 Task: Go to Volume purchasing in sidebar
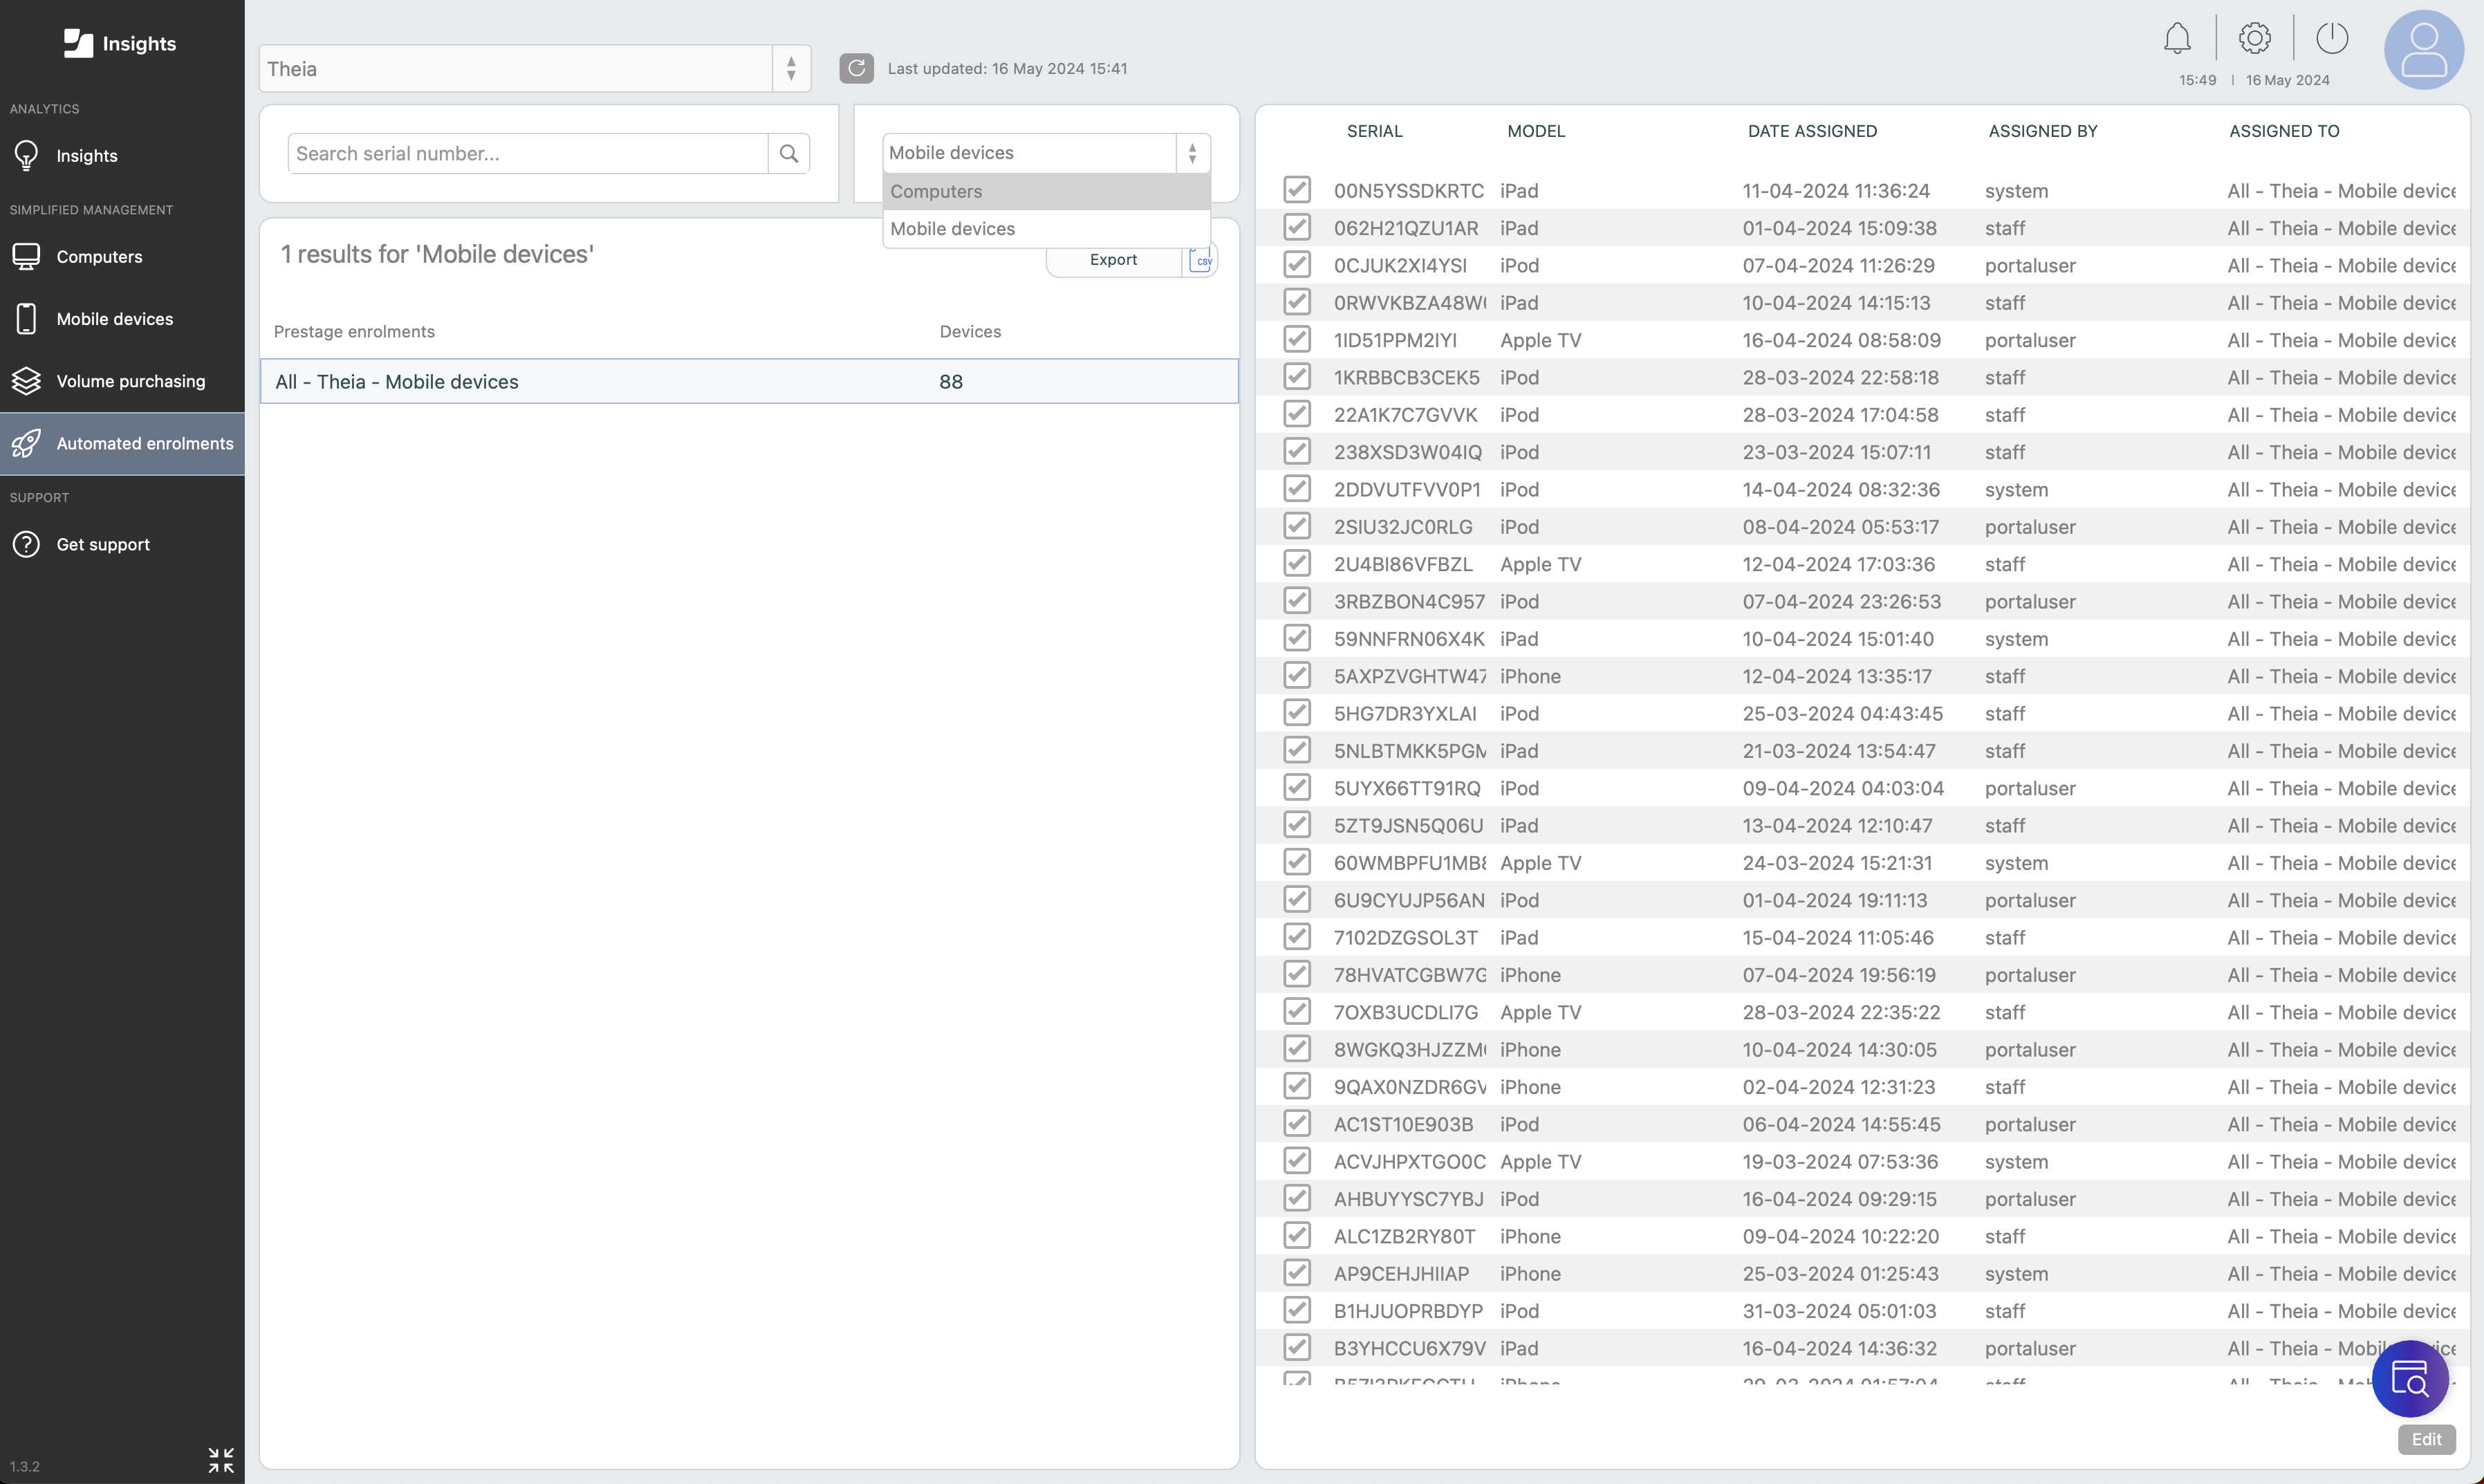coord(122,381)
